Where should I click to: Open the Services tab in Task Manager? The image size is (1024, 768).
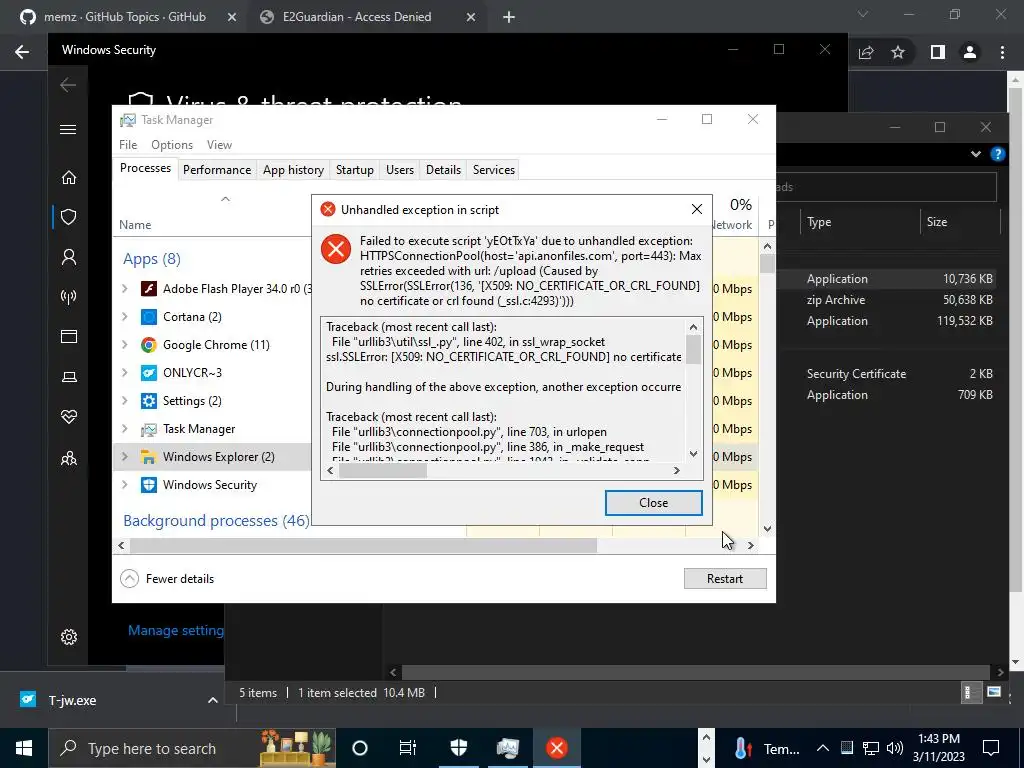click(x=494, y=170)
